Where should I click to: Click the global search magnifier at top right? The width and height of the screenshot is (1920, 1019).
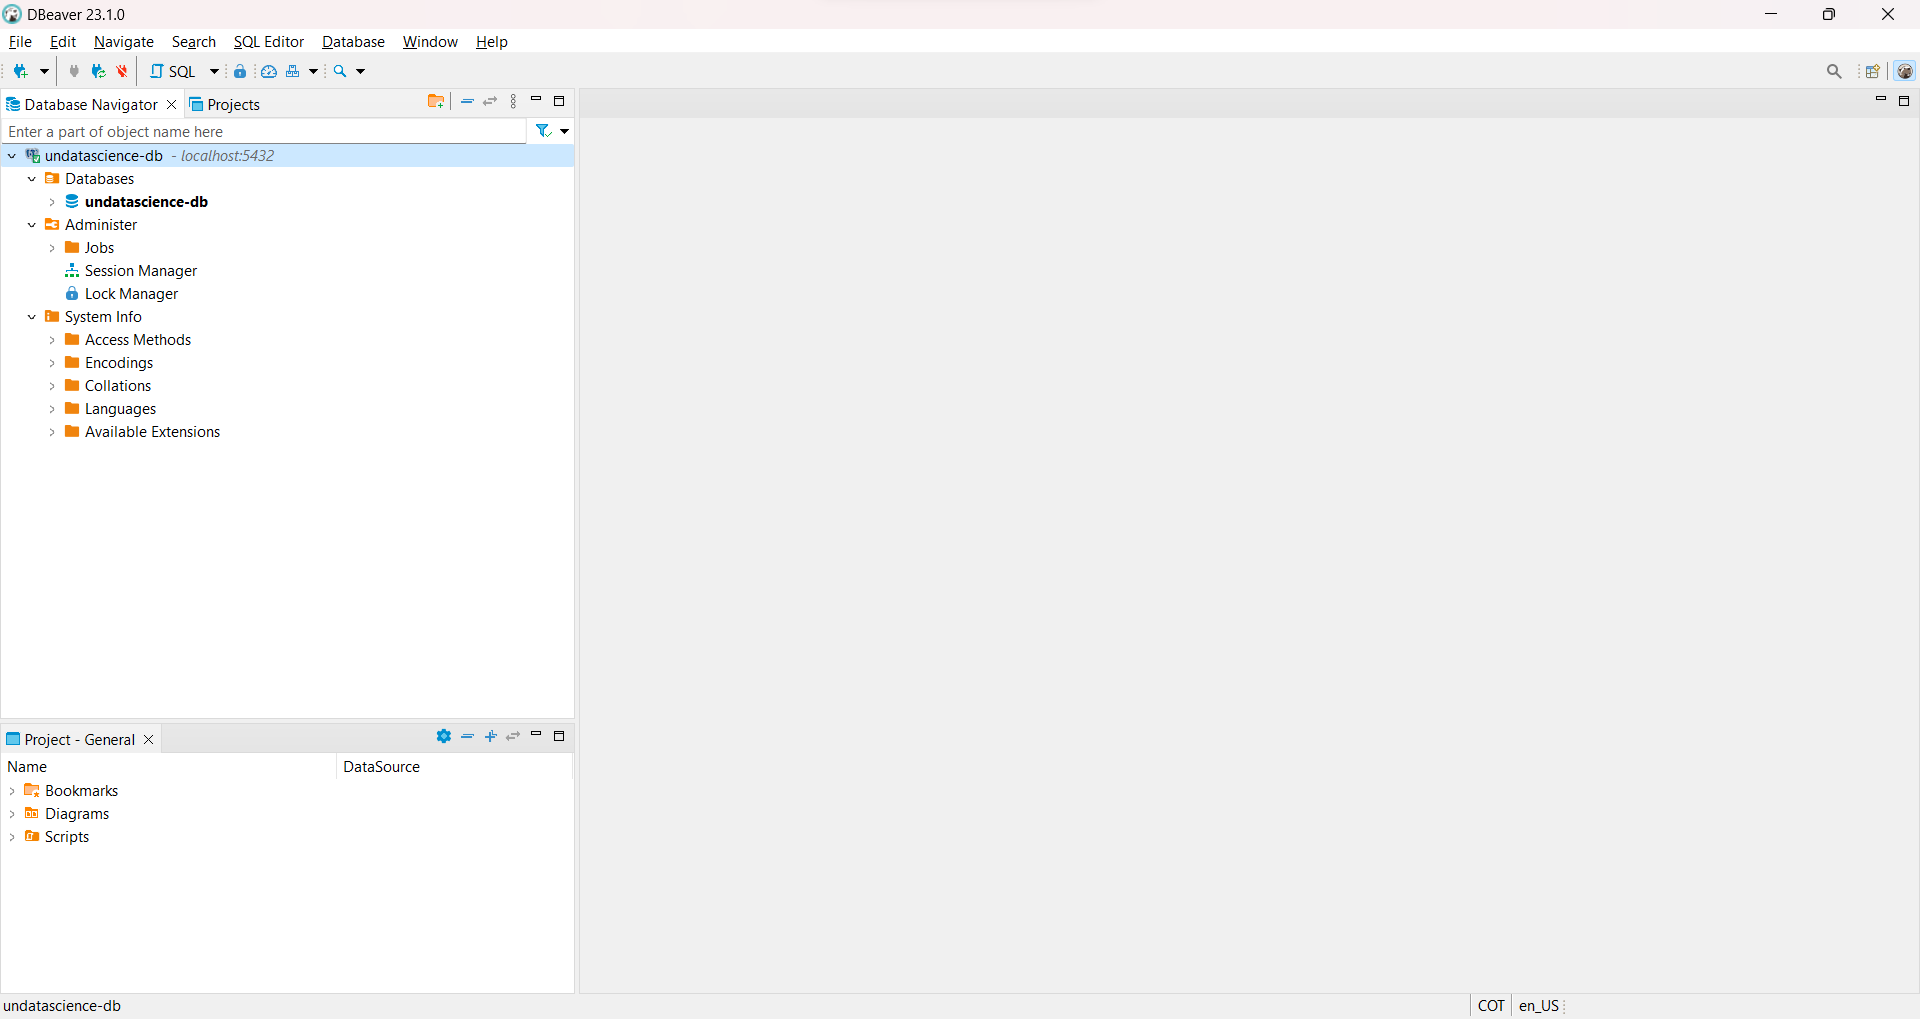(1834, 71)
